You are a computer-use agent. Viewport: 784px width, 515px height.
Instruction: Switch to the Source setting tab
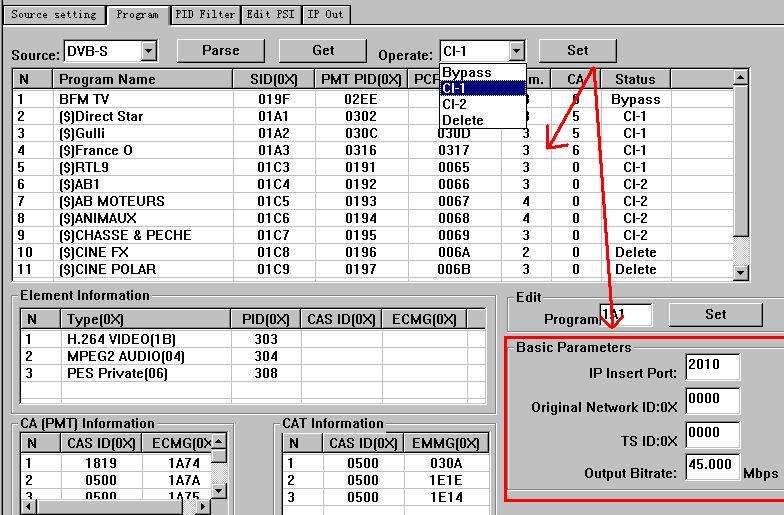[x=54, y=14]
